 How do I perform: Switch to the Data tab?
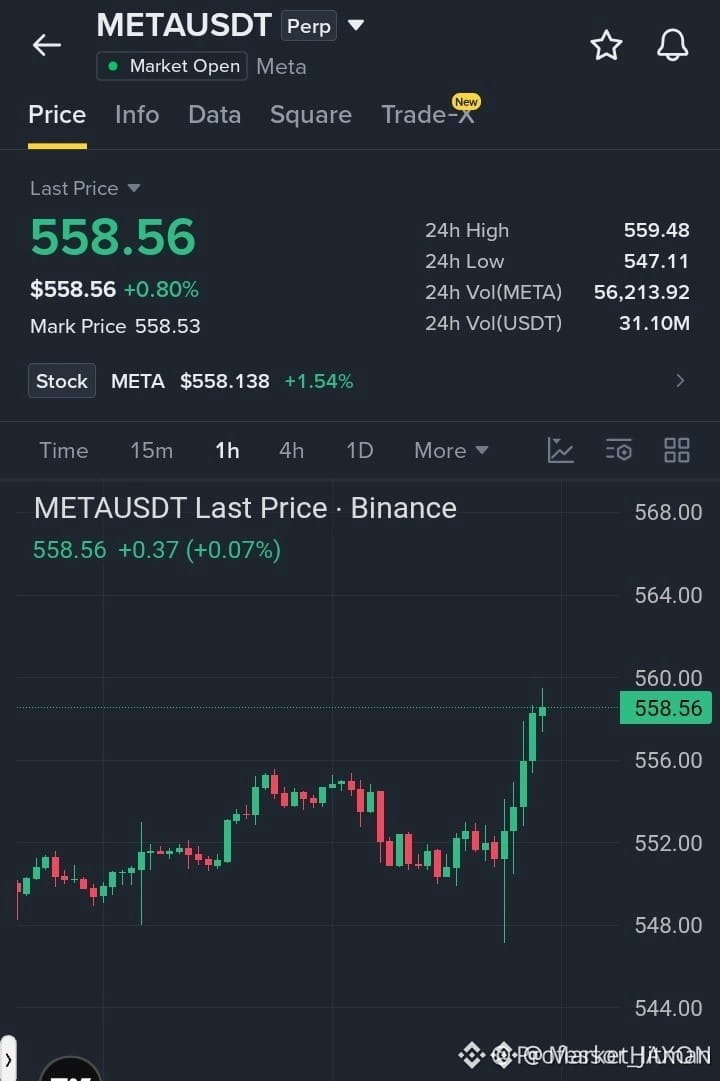[x=214, y=114]
